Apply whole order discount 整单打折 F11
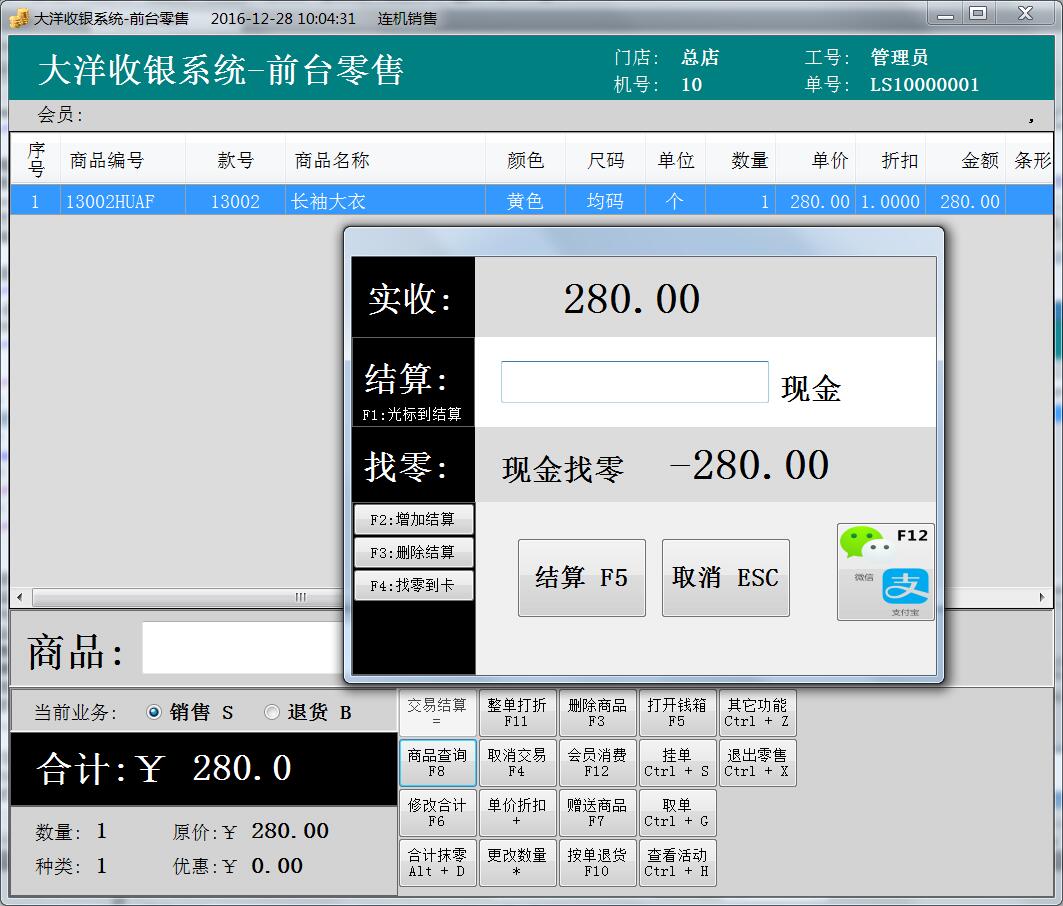1063x906 pixels. tap(517, 711)
